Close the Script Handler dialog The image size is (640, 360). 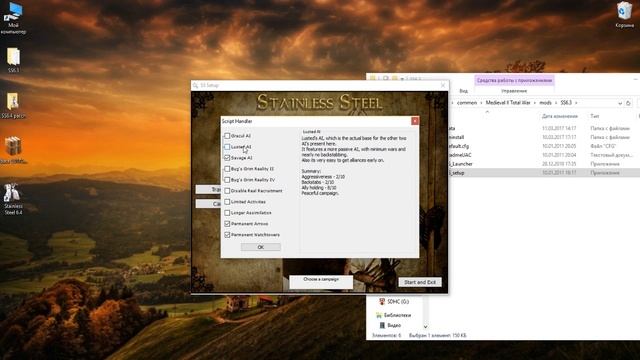[415, 121]
